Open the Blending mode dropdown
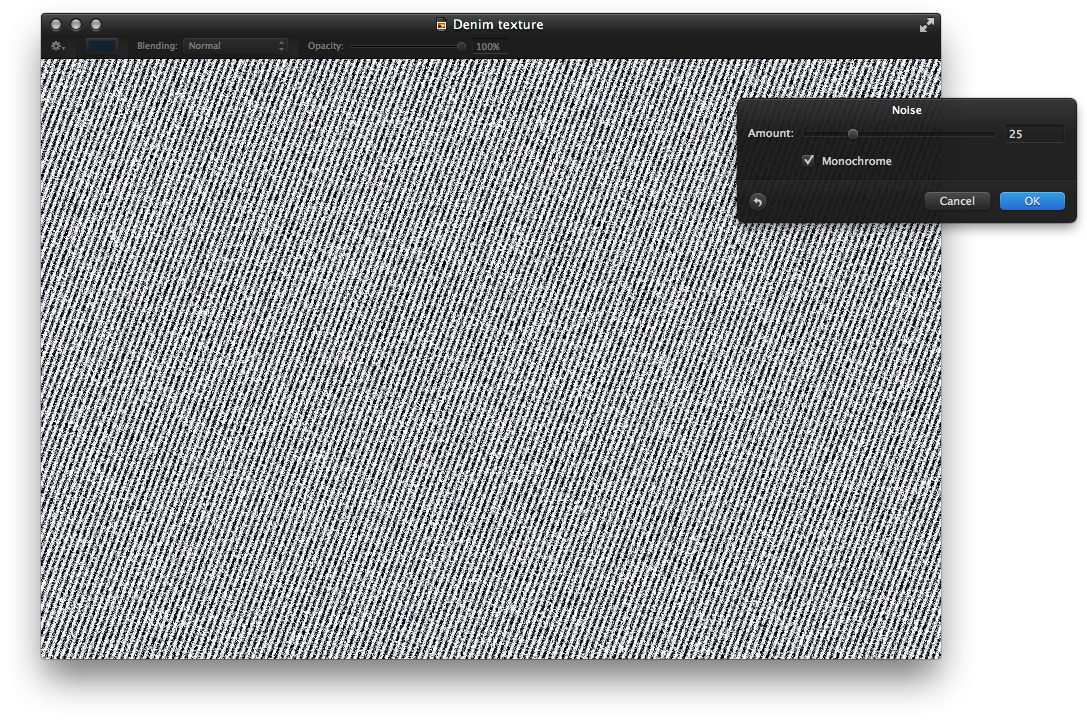This screenshot has width=1087, height=723. tap(235, 45)
